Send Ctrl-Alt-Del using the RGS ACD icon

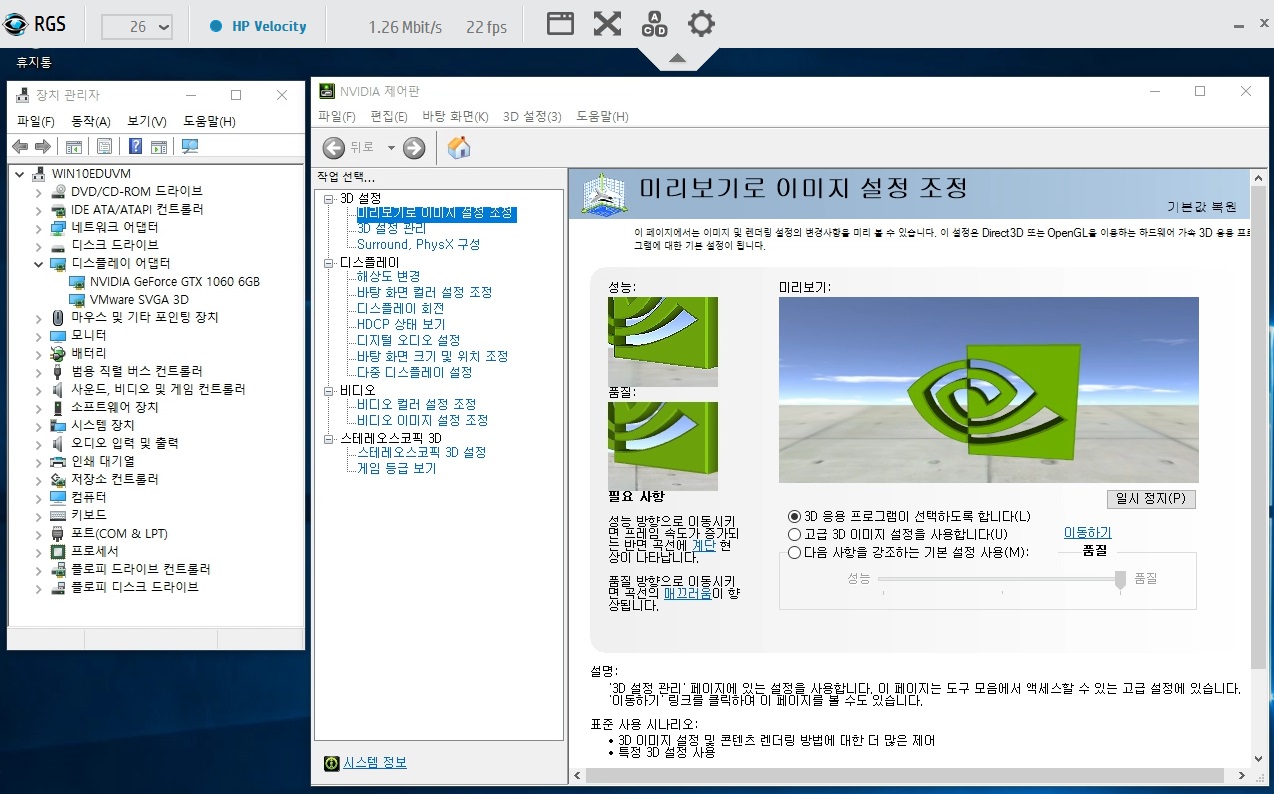tap(654, 24)
